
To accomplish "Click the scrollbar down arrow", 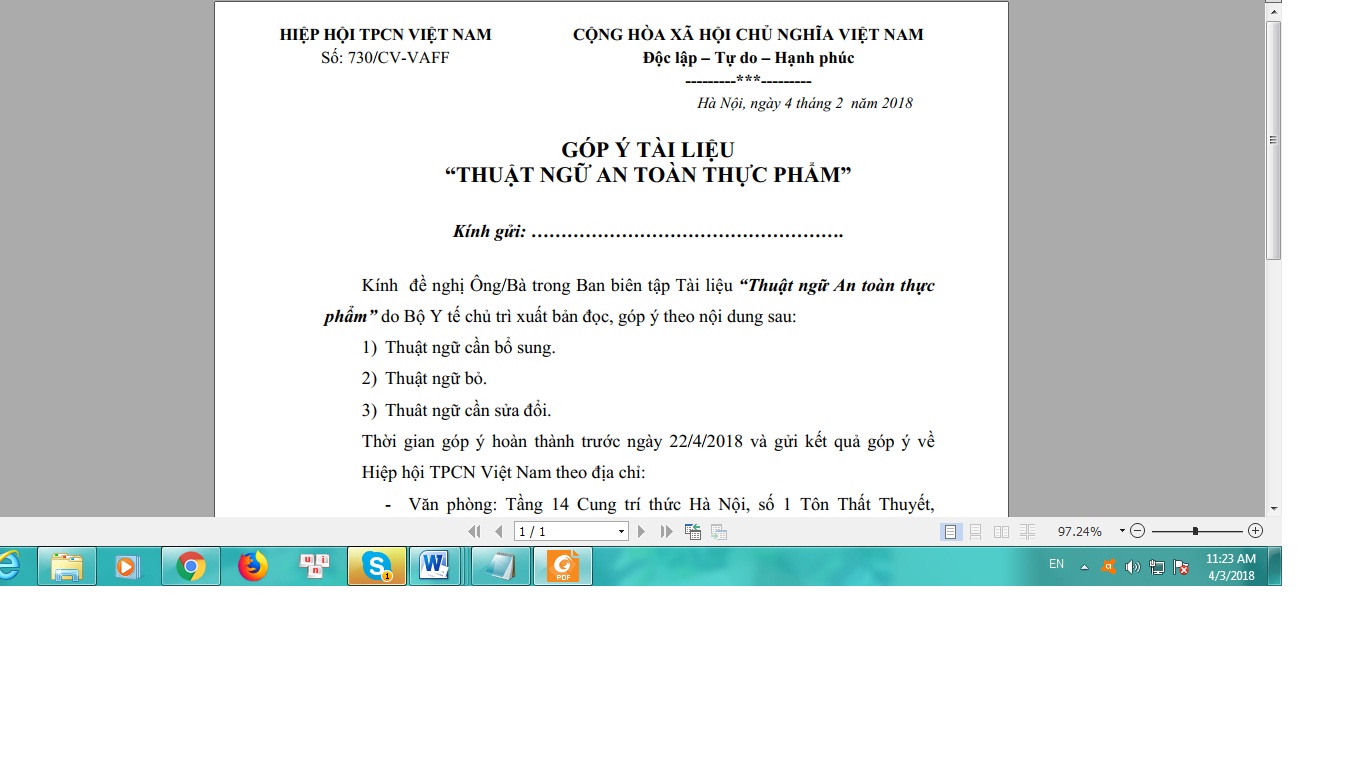I will click(x=1273, y=509).
